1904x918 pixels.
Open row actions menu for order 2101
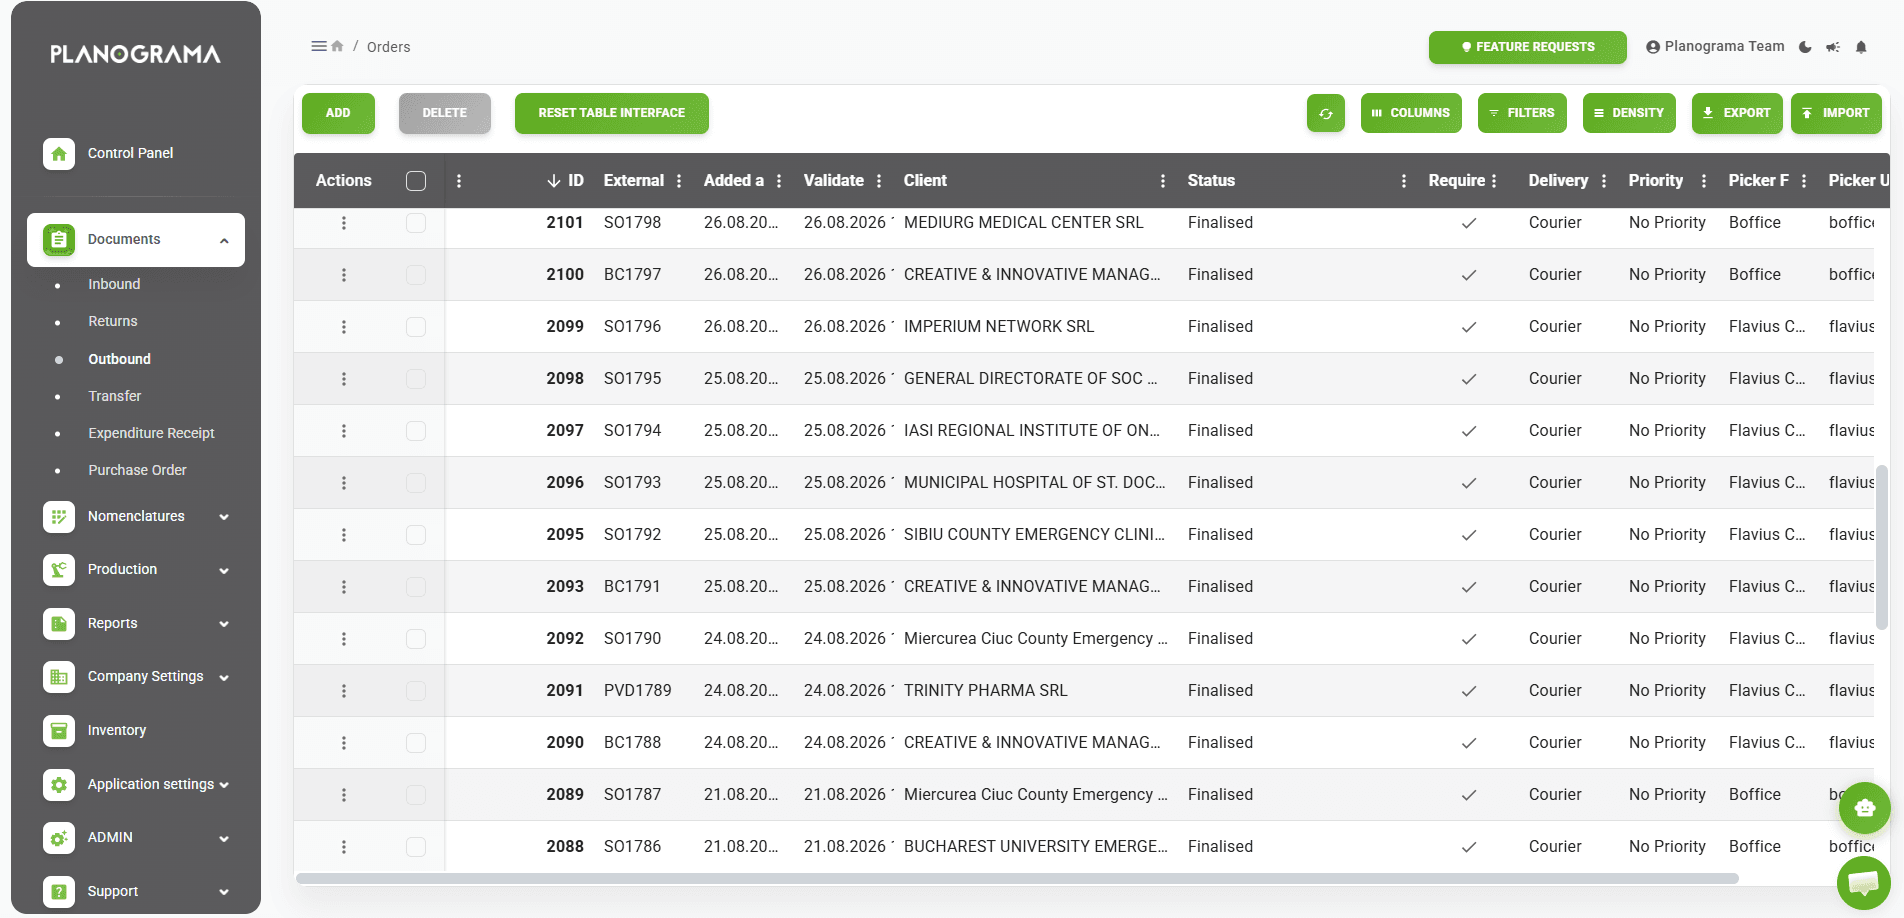[344, 223]
